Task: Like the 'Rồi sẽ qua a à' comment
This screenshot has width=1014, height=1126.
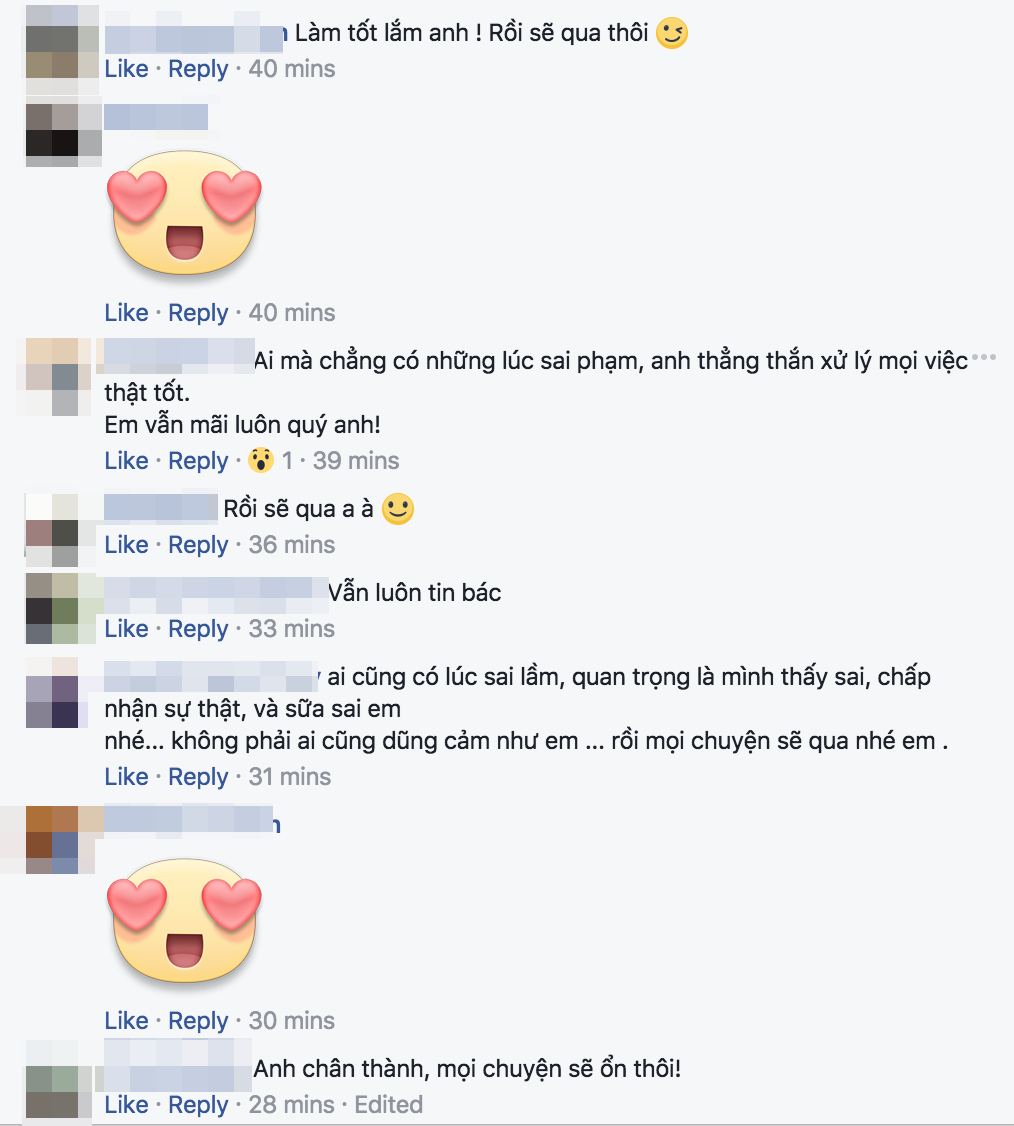Action: click(126, 545)
